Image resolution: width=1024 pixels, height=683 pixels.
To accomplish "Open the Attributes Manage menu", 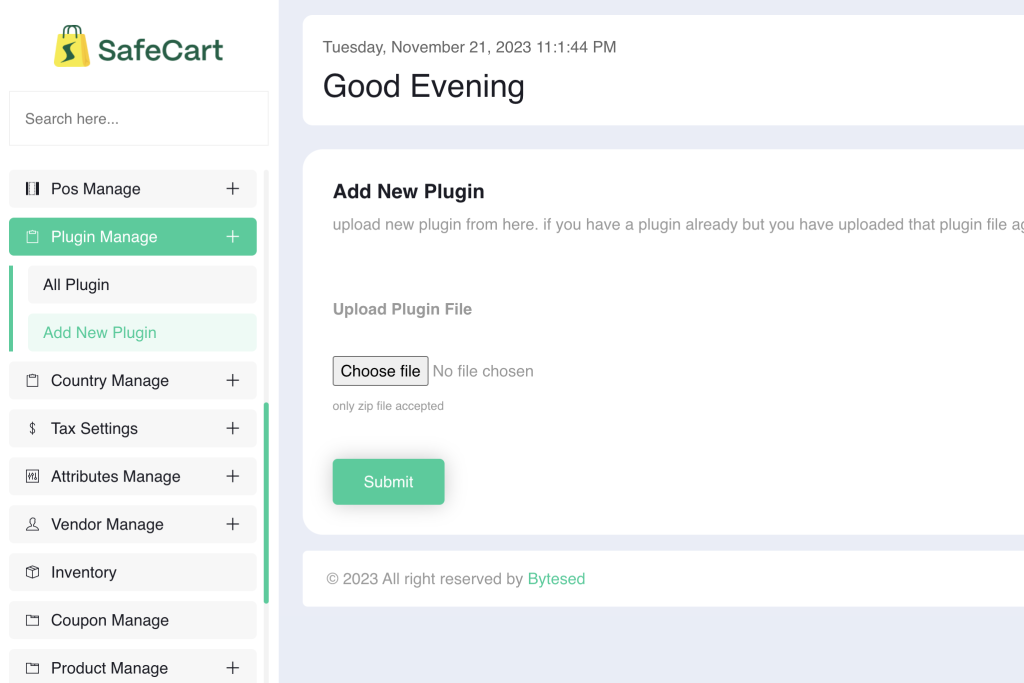I will pos(133,476).
